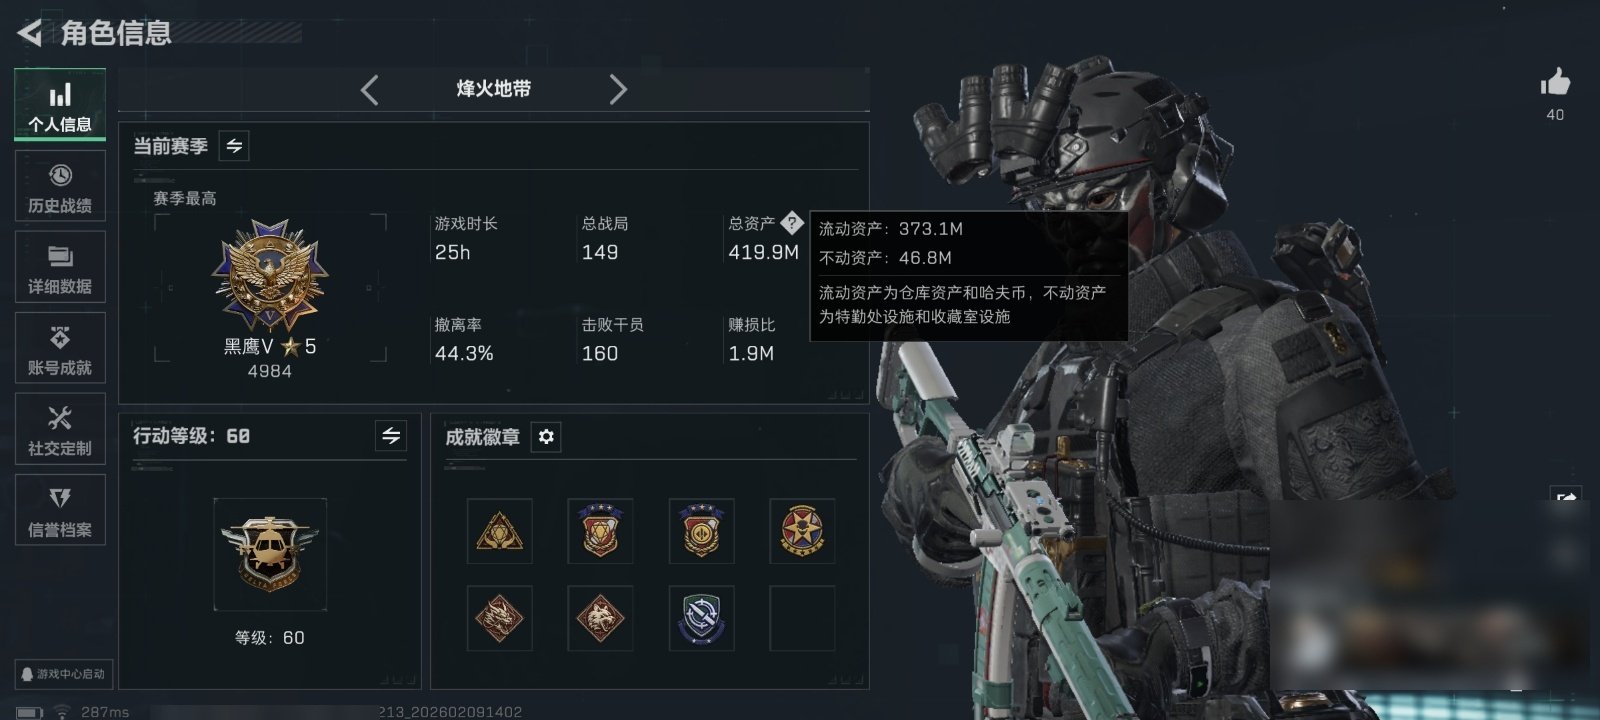Toggle the 行动等级 swap button
The image size is (1600, 720).
pyautogui.click(x=391, y=436)
